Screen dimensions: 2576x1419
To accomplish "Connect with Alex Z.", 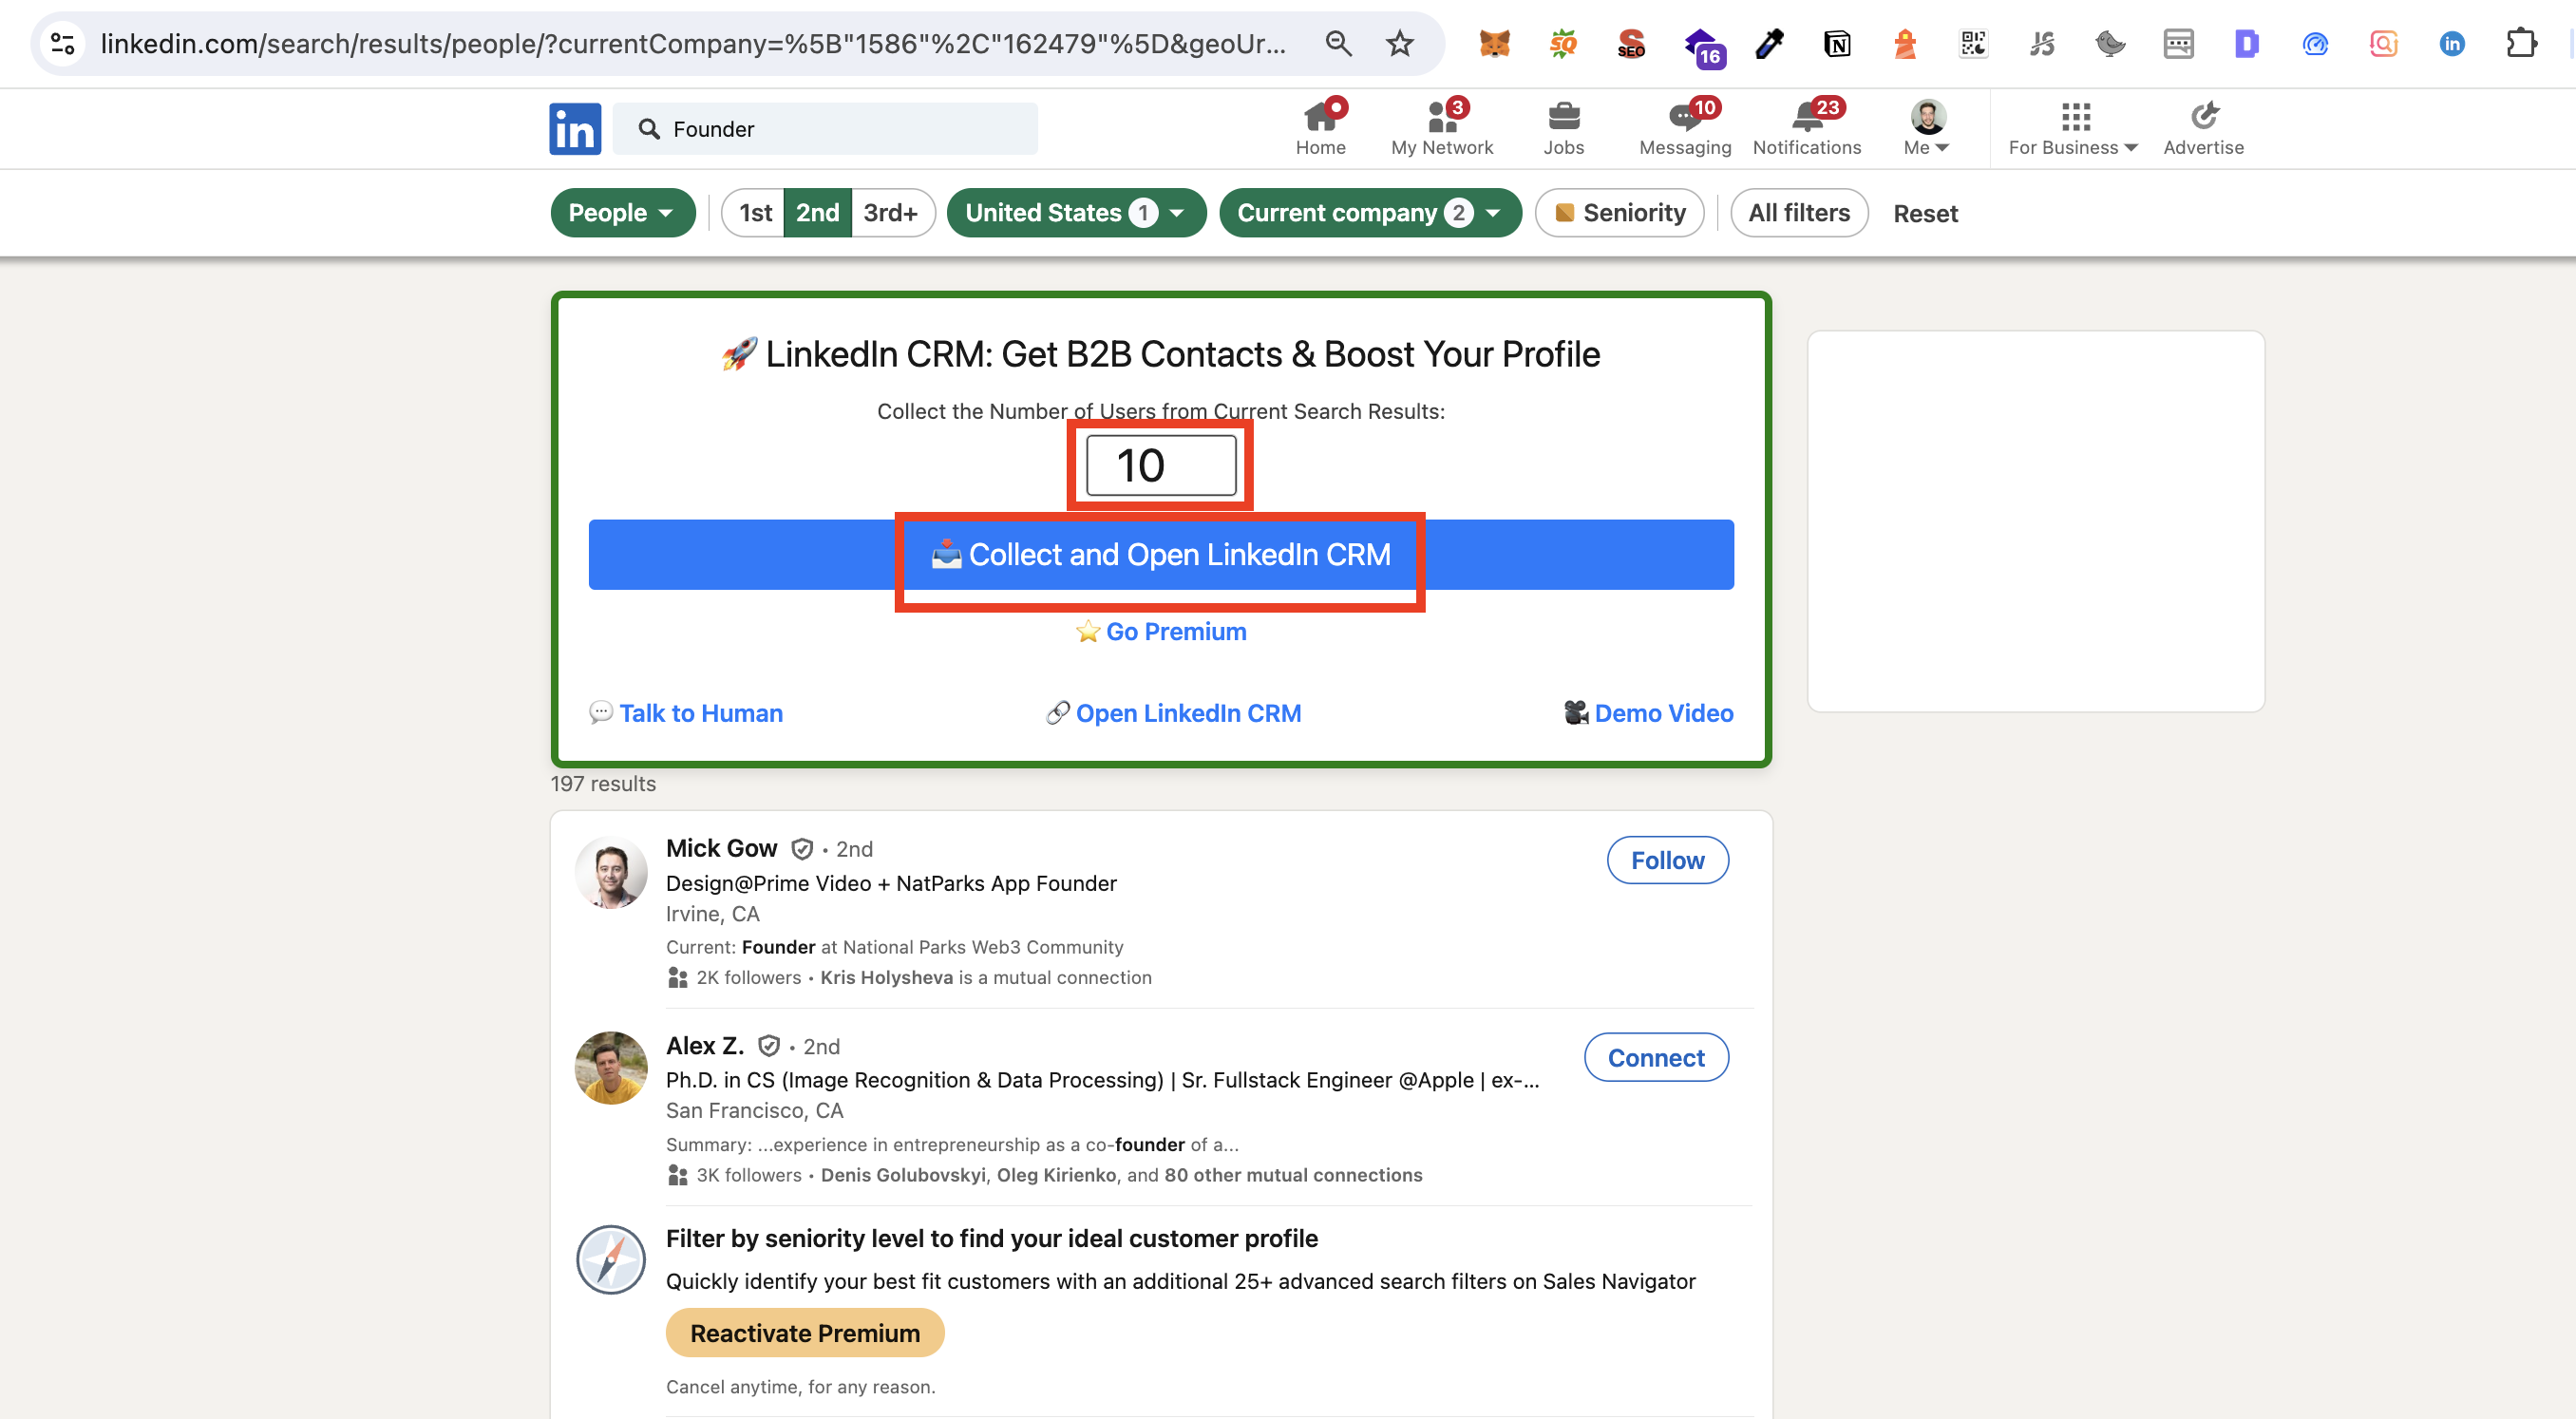I will click(x=1656, y=1057).
